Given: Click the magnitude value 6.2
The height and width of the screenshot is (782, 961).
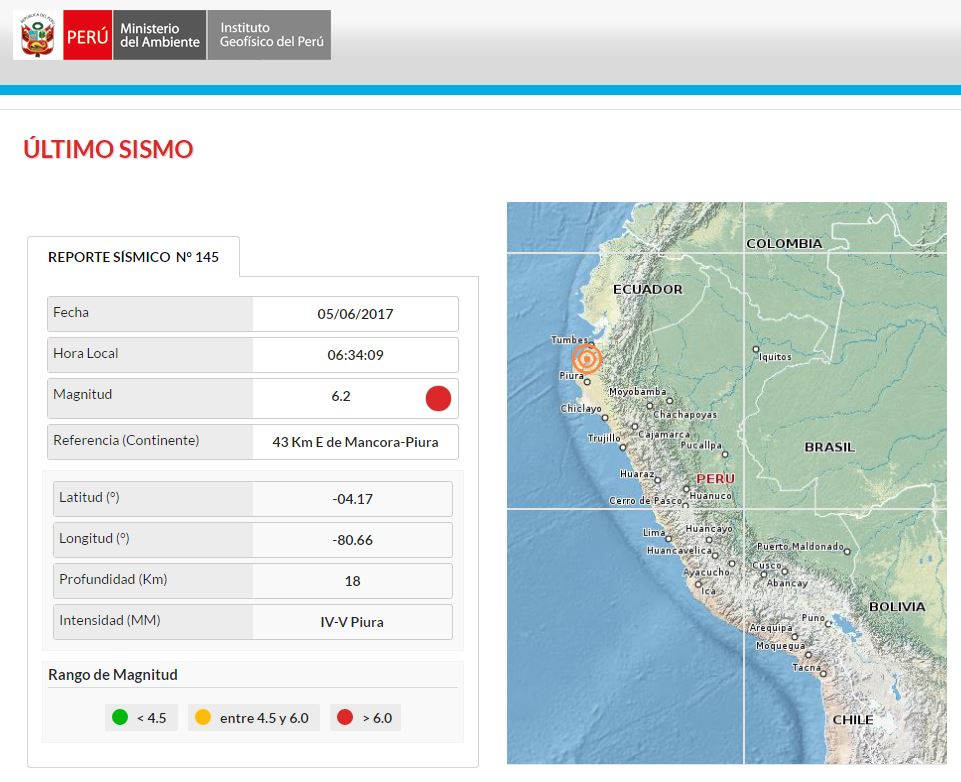Looking at the screenshot, I should tap(341, 397).
